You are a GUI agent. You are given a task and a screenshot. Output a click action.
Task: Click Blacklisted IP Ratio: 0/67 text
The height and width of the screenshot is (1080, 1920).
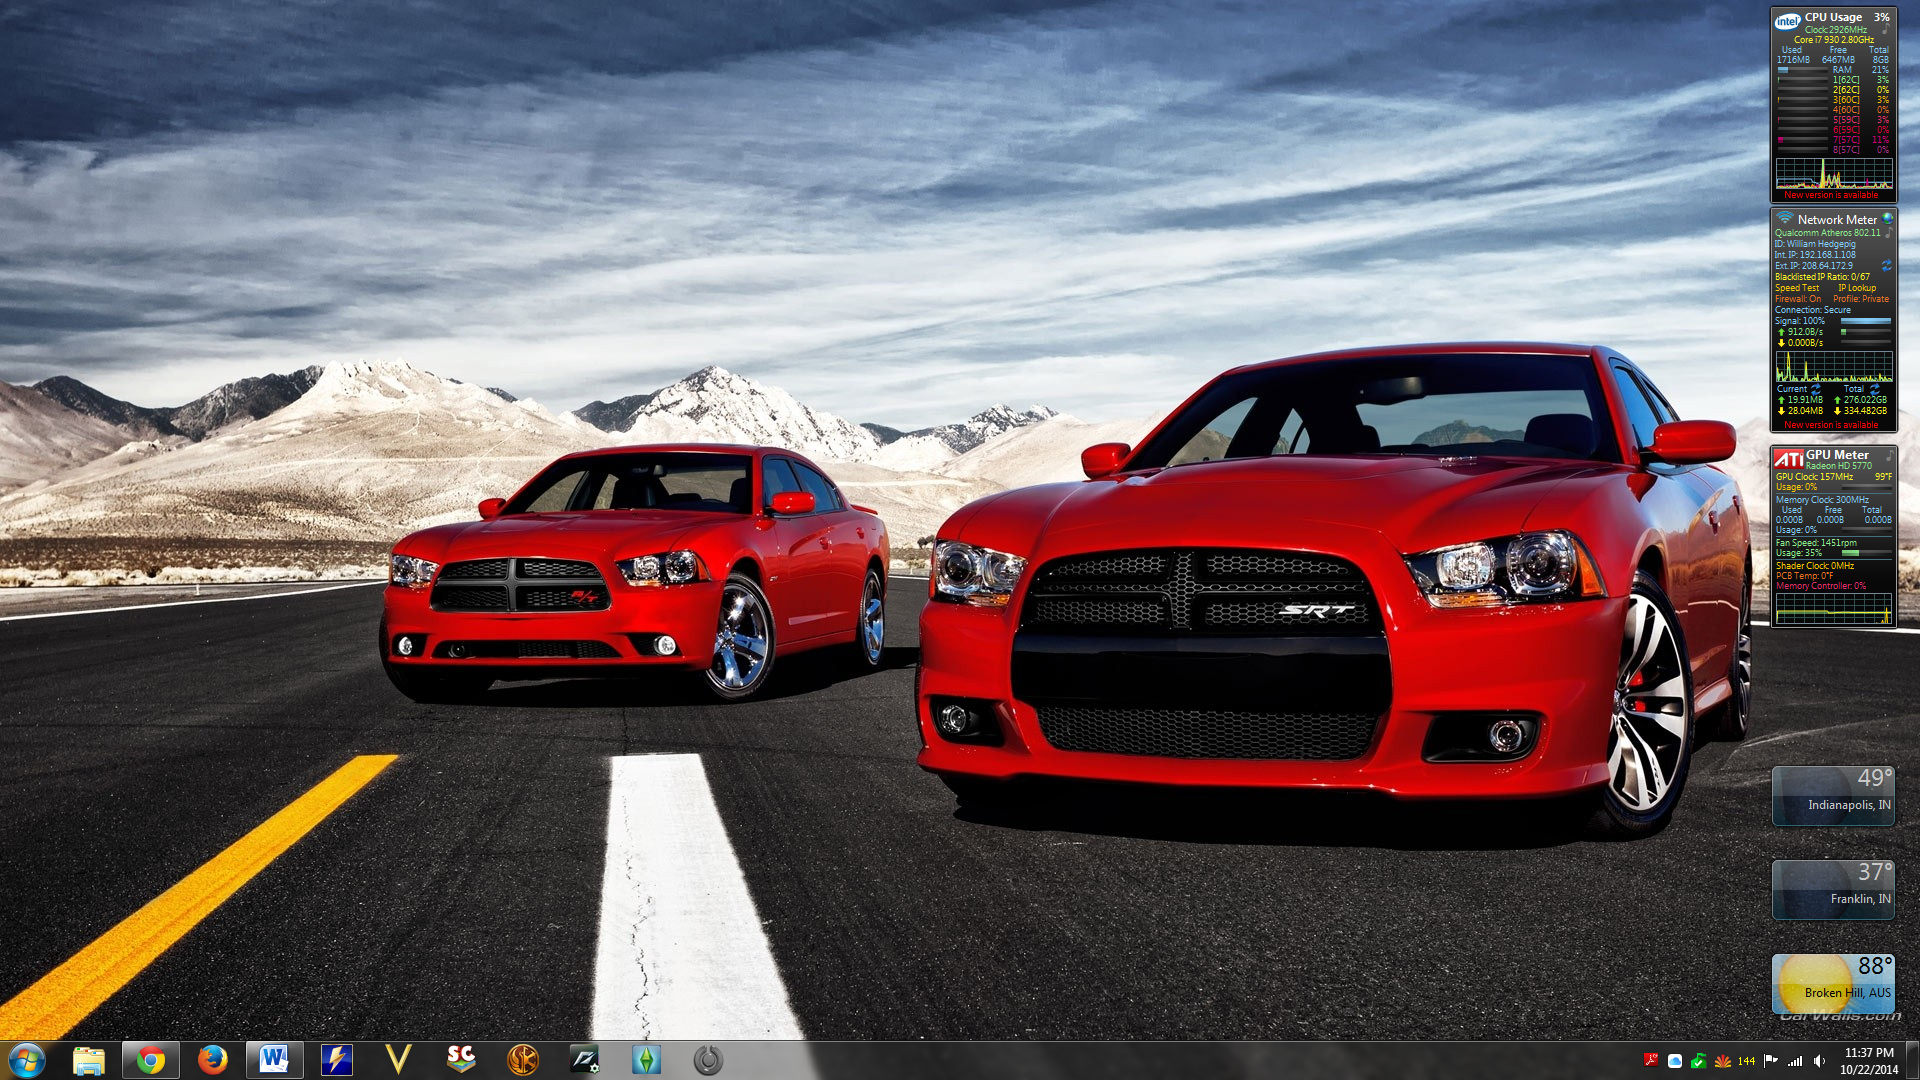coord(1822,277)
